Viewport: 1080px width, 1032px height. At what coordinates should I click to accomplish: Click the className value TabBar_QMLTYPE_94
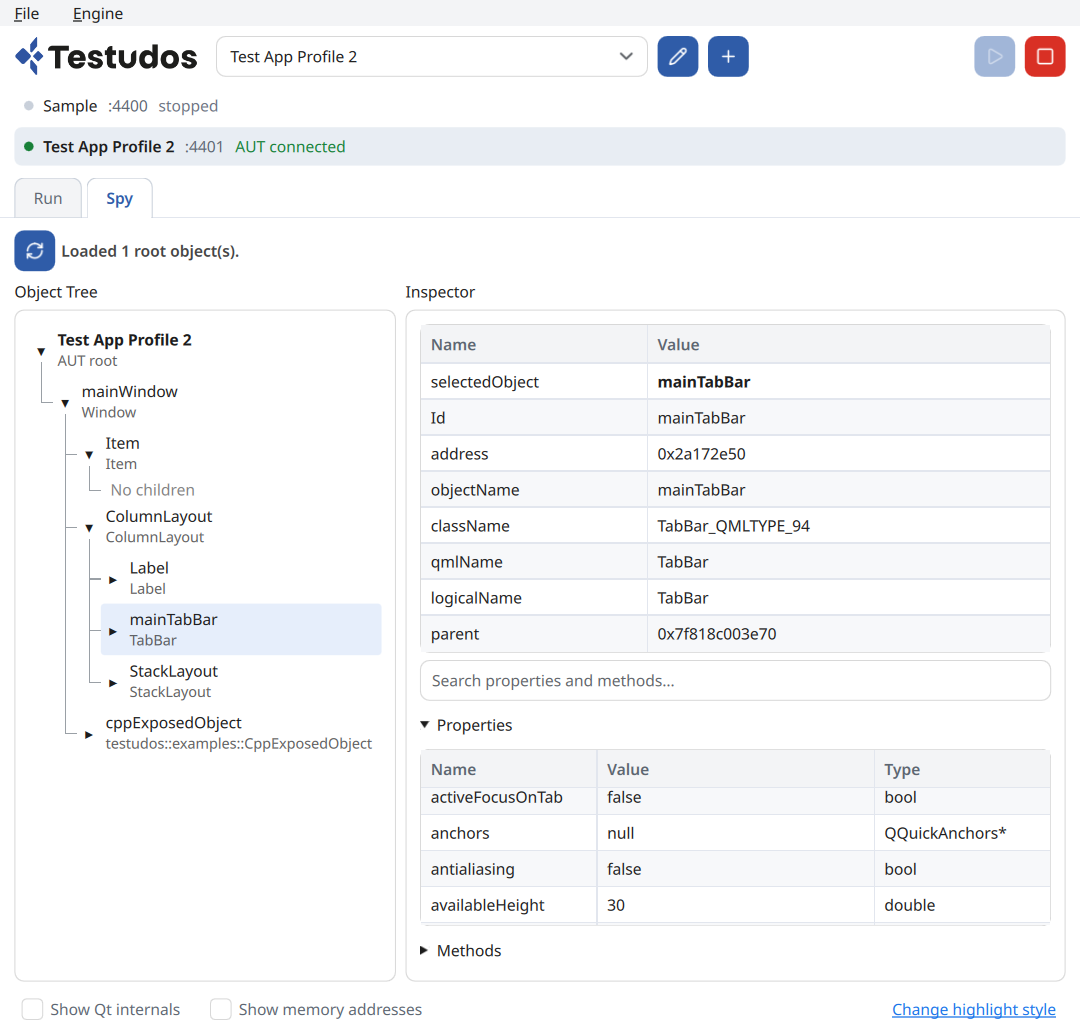coord(734,526)
